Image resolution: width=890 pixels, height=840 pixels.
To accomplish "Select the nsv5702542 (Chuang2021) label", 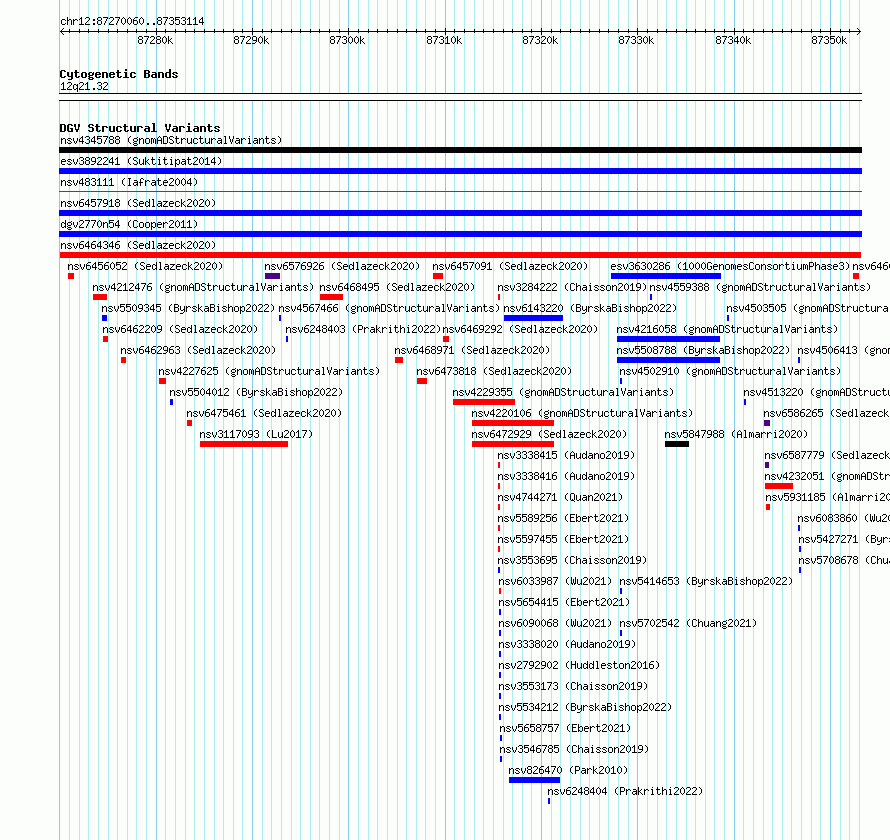I will [x=689, y=623].
